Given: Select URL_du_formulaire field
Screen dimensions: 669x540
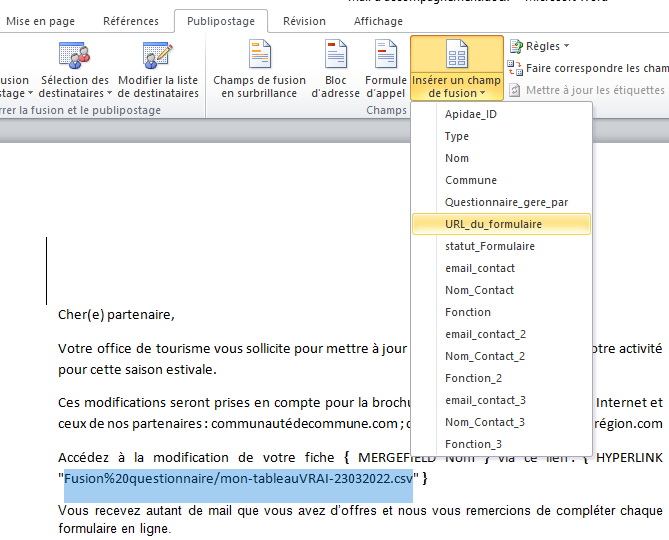Looking at the screenshot, I should 501,224.
